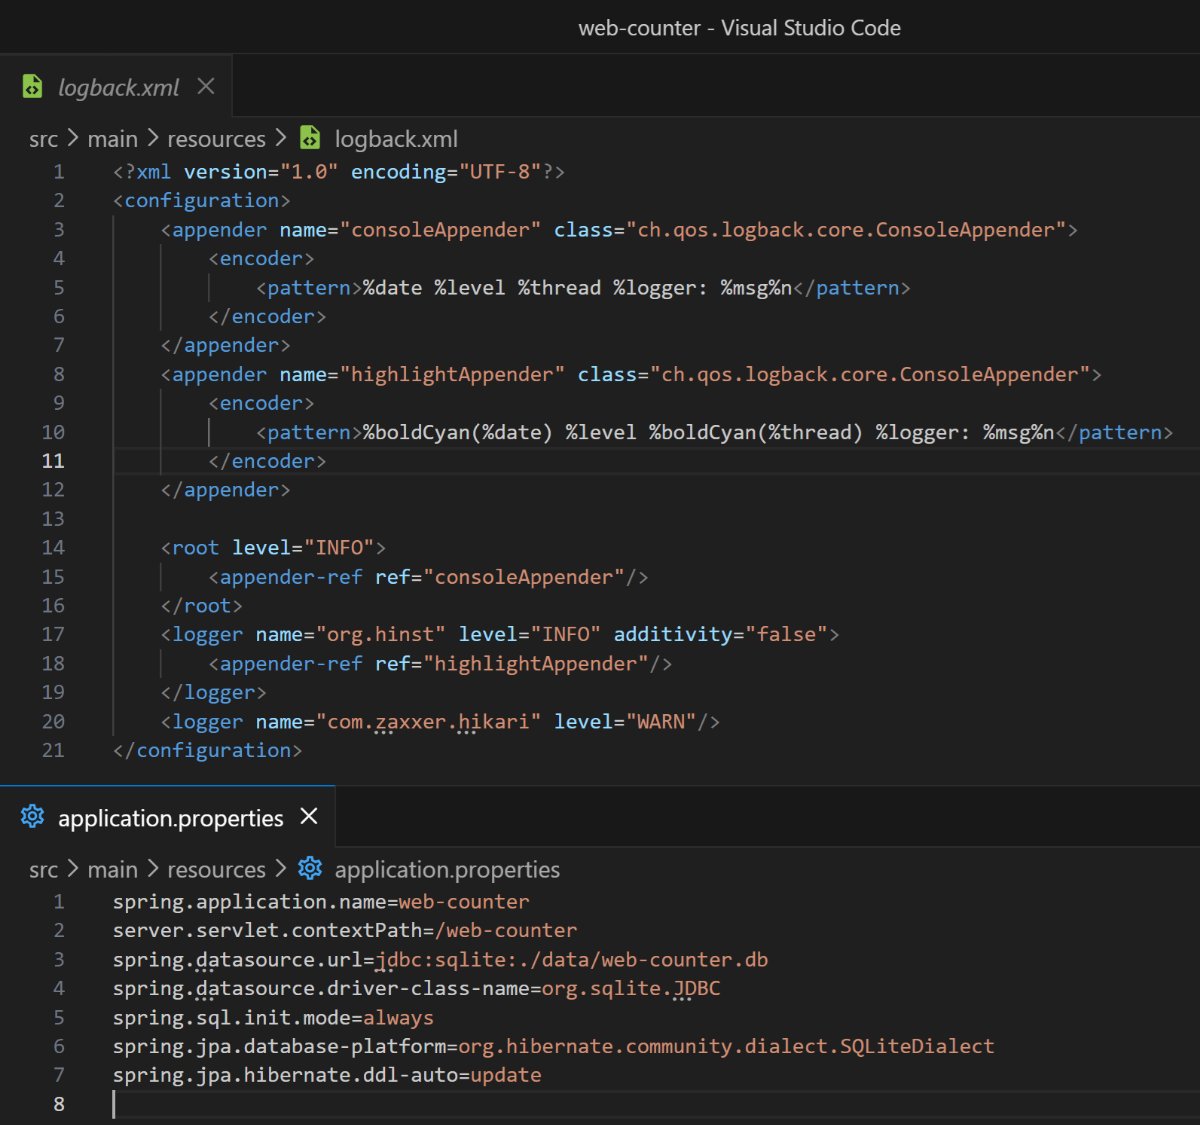Viewport: 1200px width, 1125px height.
Task: Close the application.properties tab
Action: [309, 817]
